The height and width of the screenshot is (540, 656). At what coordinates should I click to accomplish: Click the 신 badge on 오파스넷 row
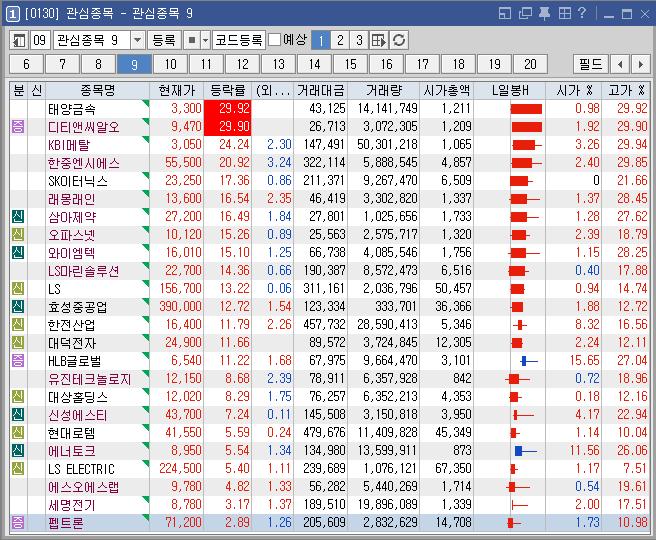coord(18,235)
